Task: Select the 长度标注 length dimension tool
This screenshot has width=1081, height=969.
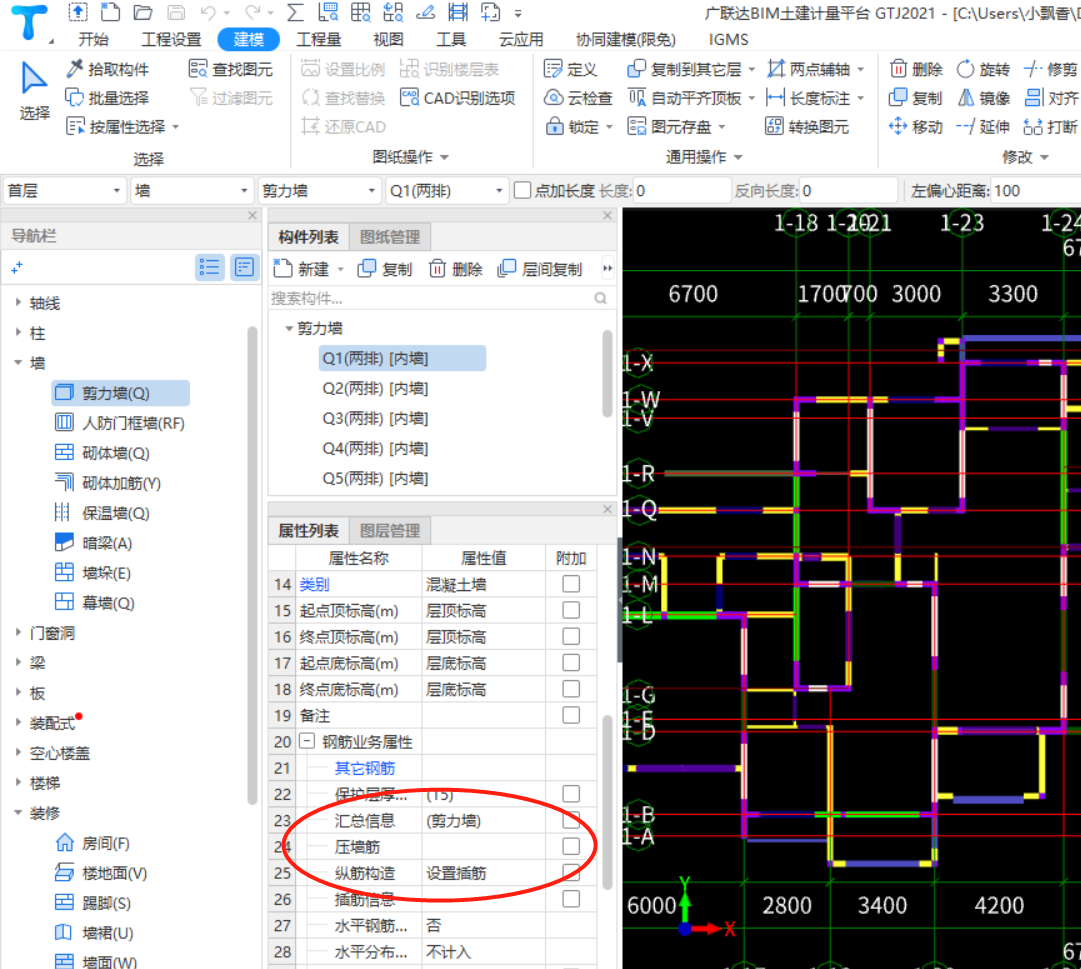Action: 809,98
